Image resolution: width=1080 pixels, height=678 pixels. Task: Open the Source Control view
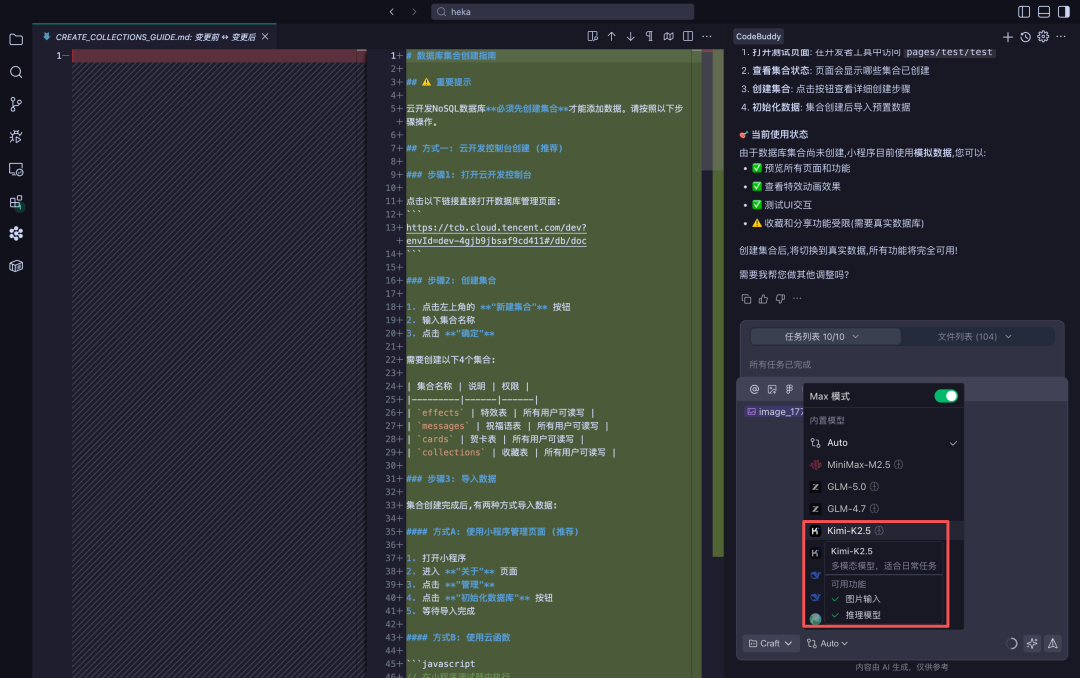(16, 104)
